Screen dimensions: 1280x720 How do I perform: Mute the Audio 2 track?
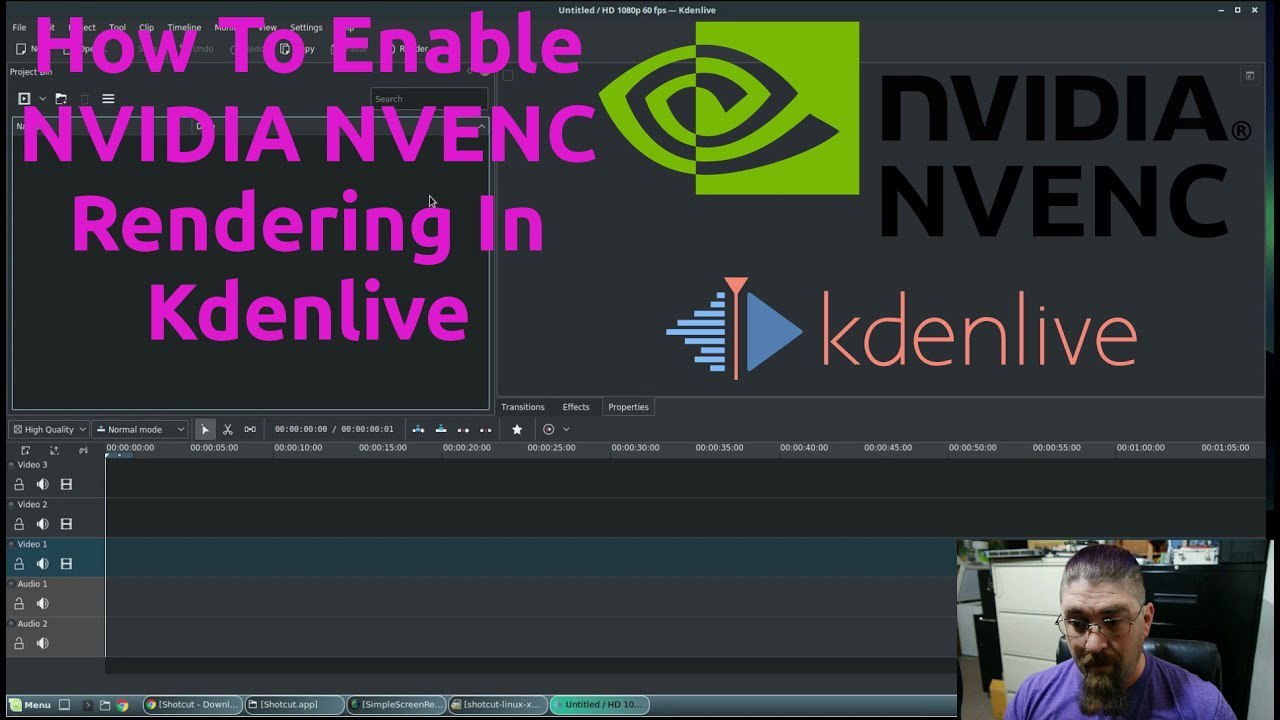pyautogui.click(x=42, y=643)
